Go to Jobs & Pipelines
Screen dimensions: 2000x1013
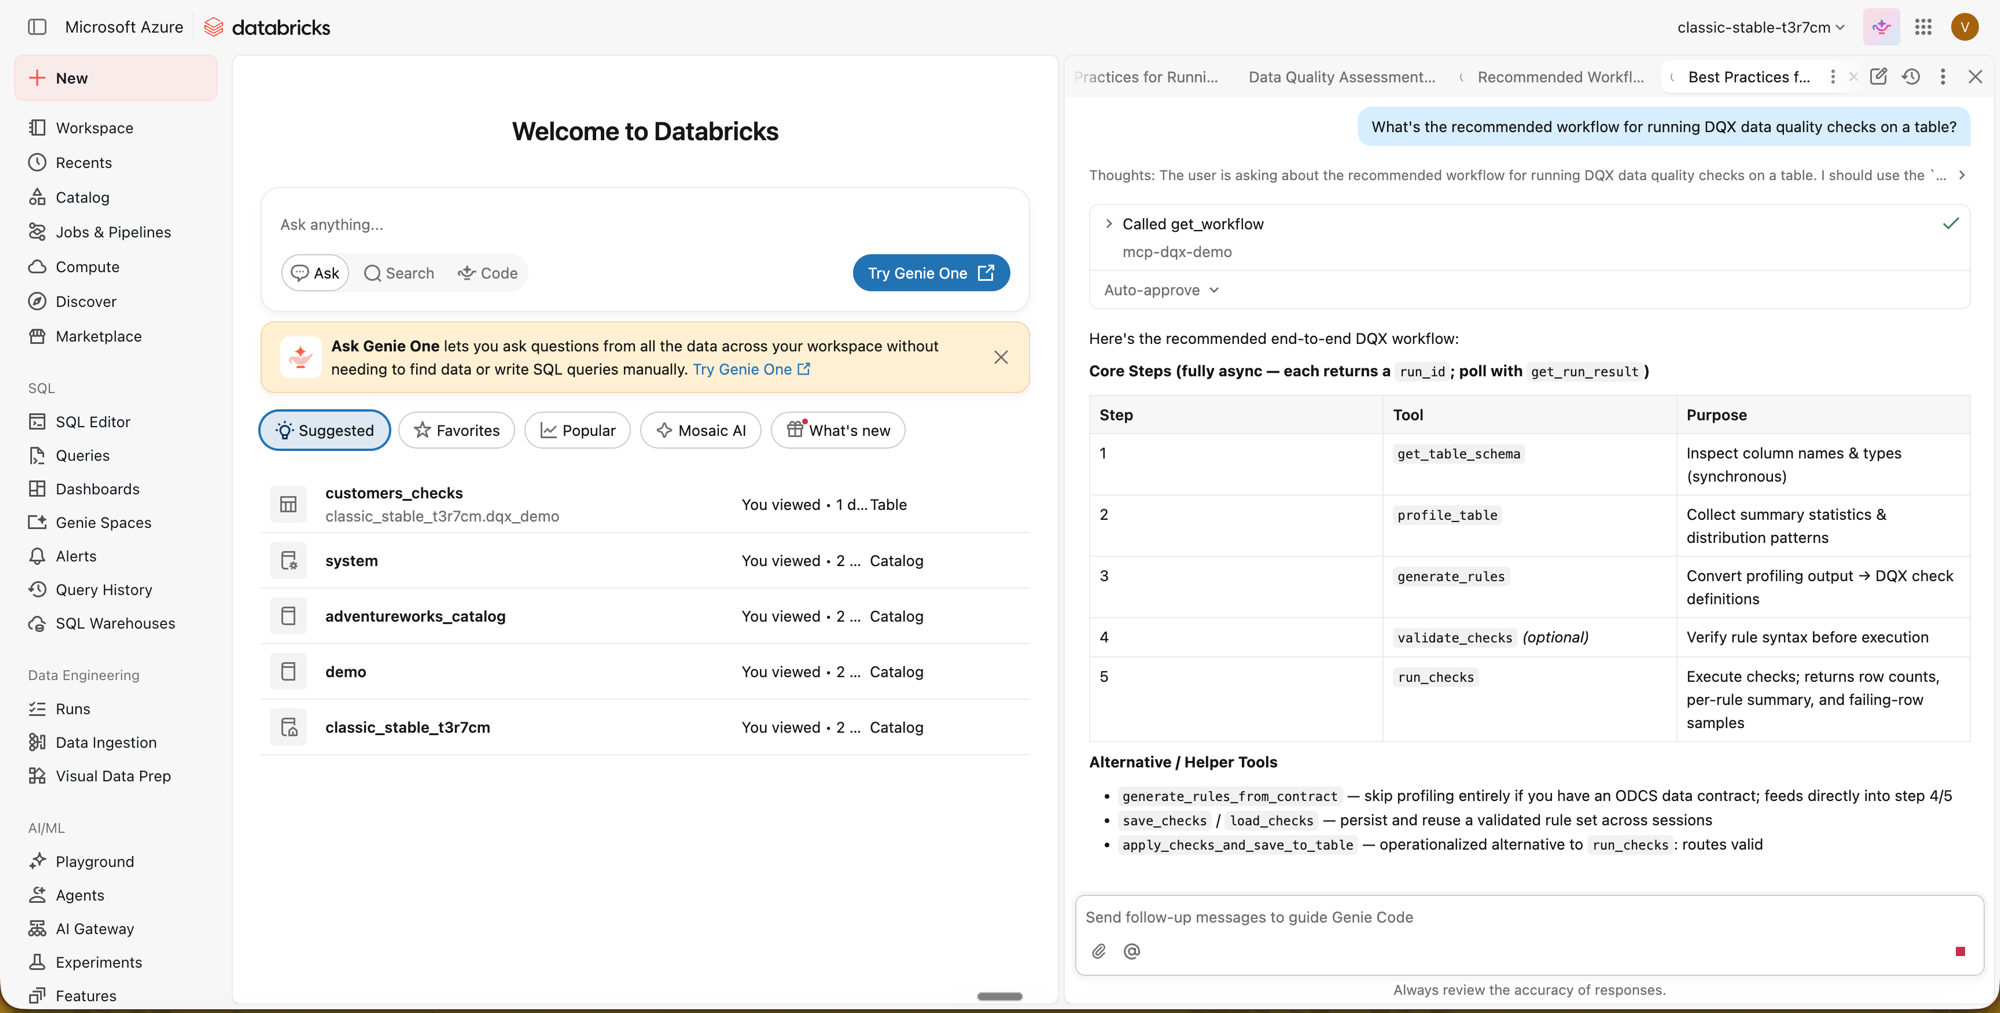coord(113,232)
